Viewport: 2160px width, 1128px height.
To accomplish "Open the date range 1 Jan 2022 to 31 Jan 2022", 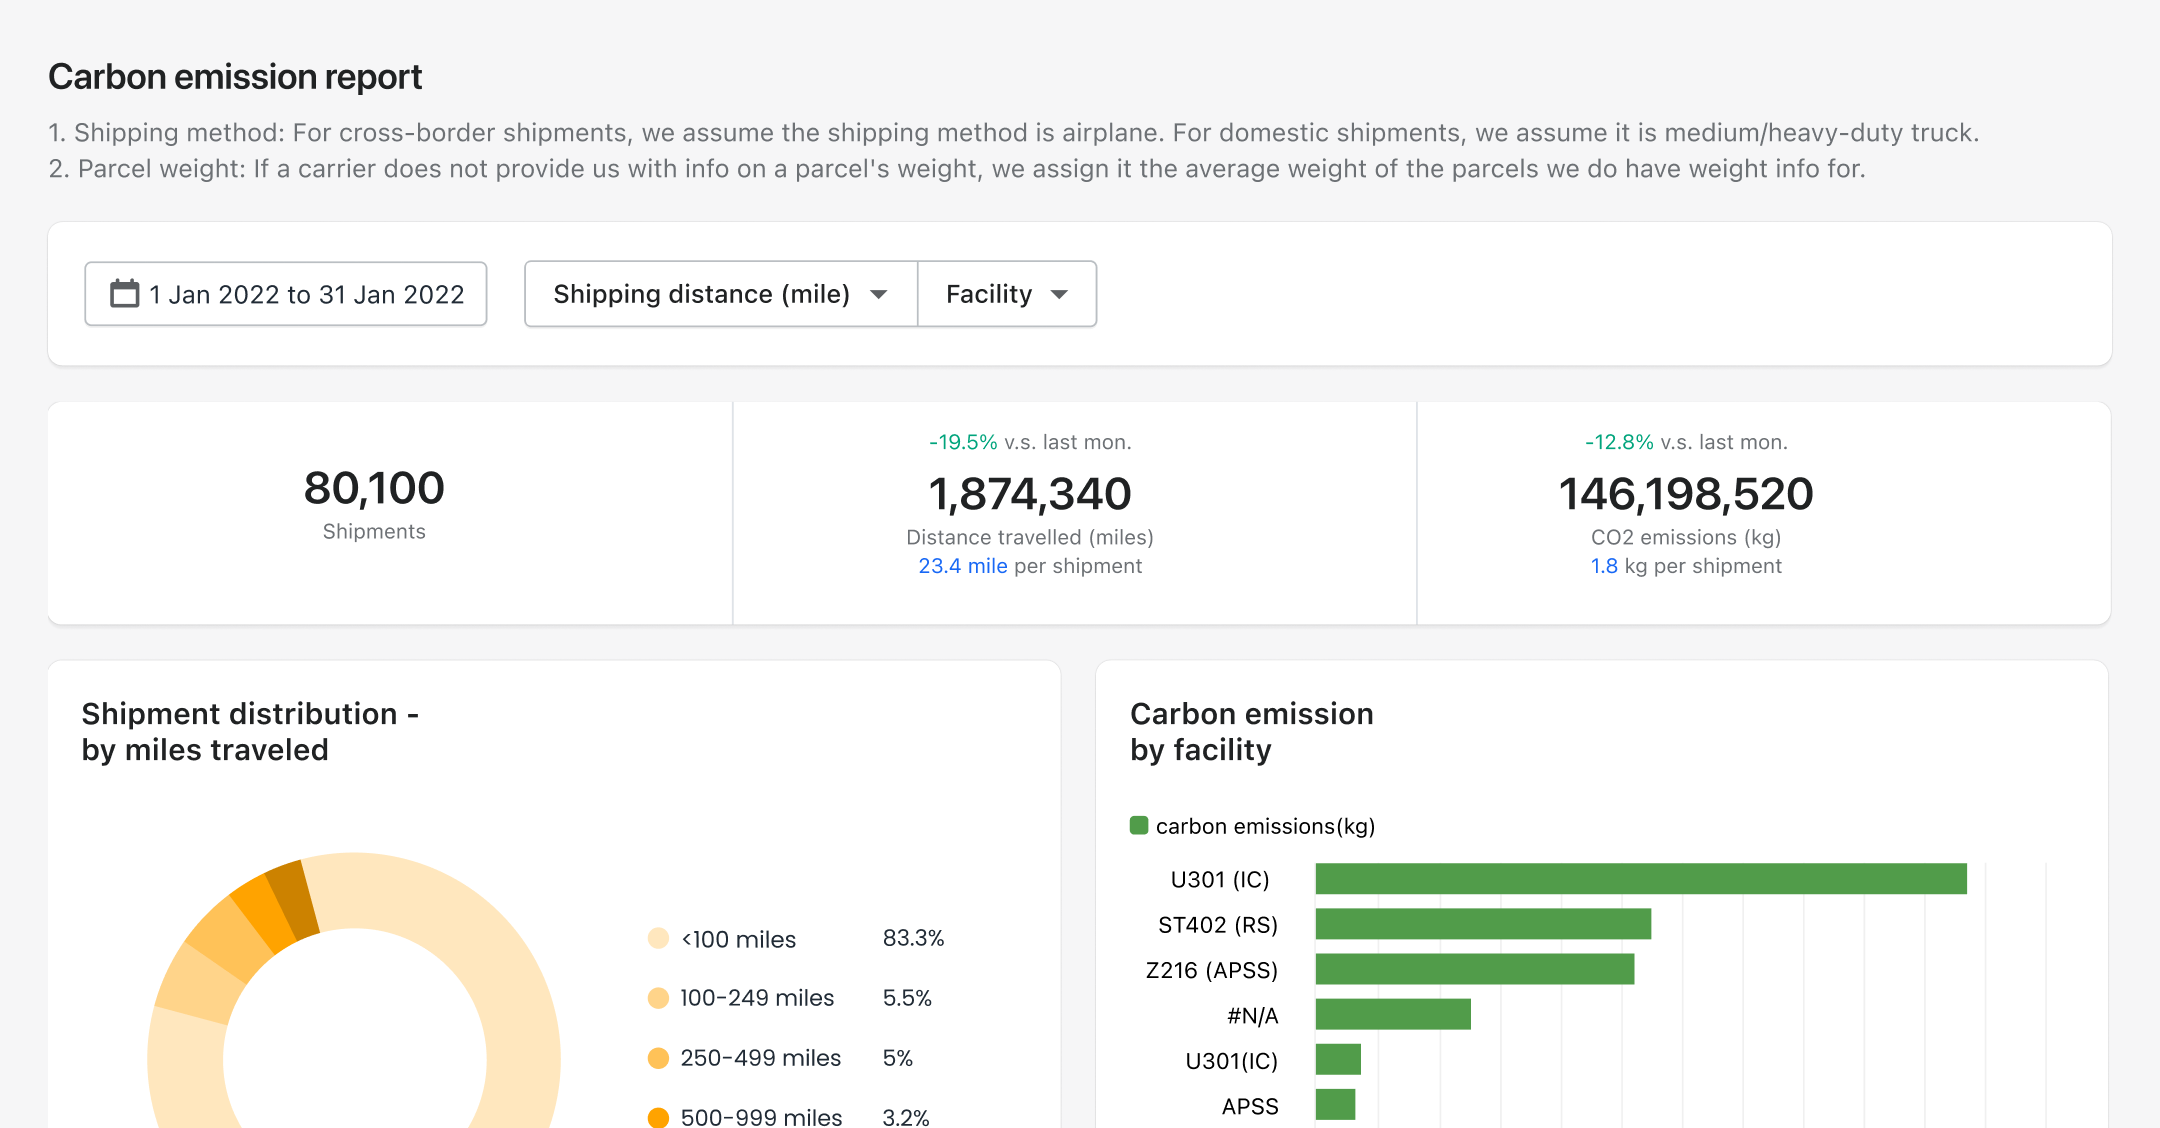I will pos(286,294).
